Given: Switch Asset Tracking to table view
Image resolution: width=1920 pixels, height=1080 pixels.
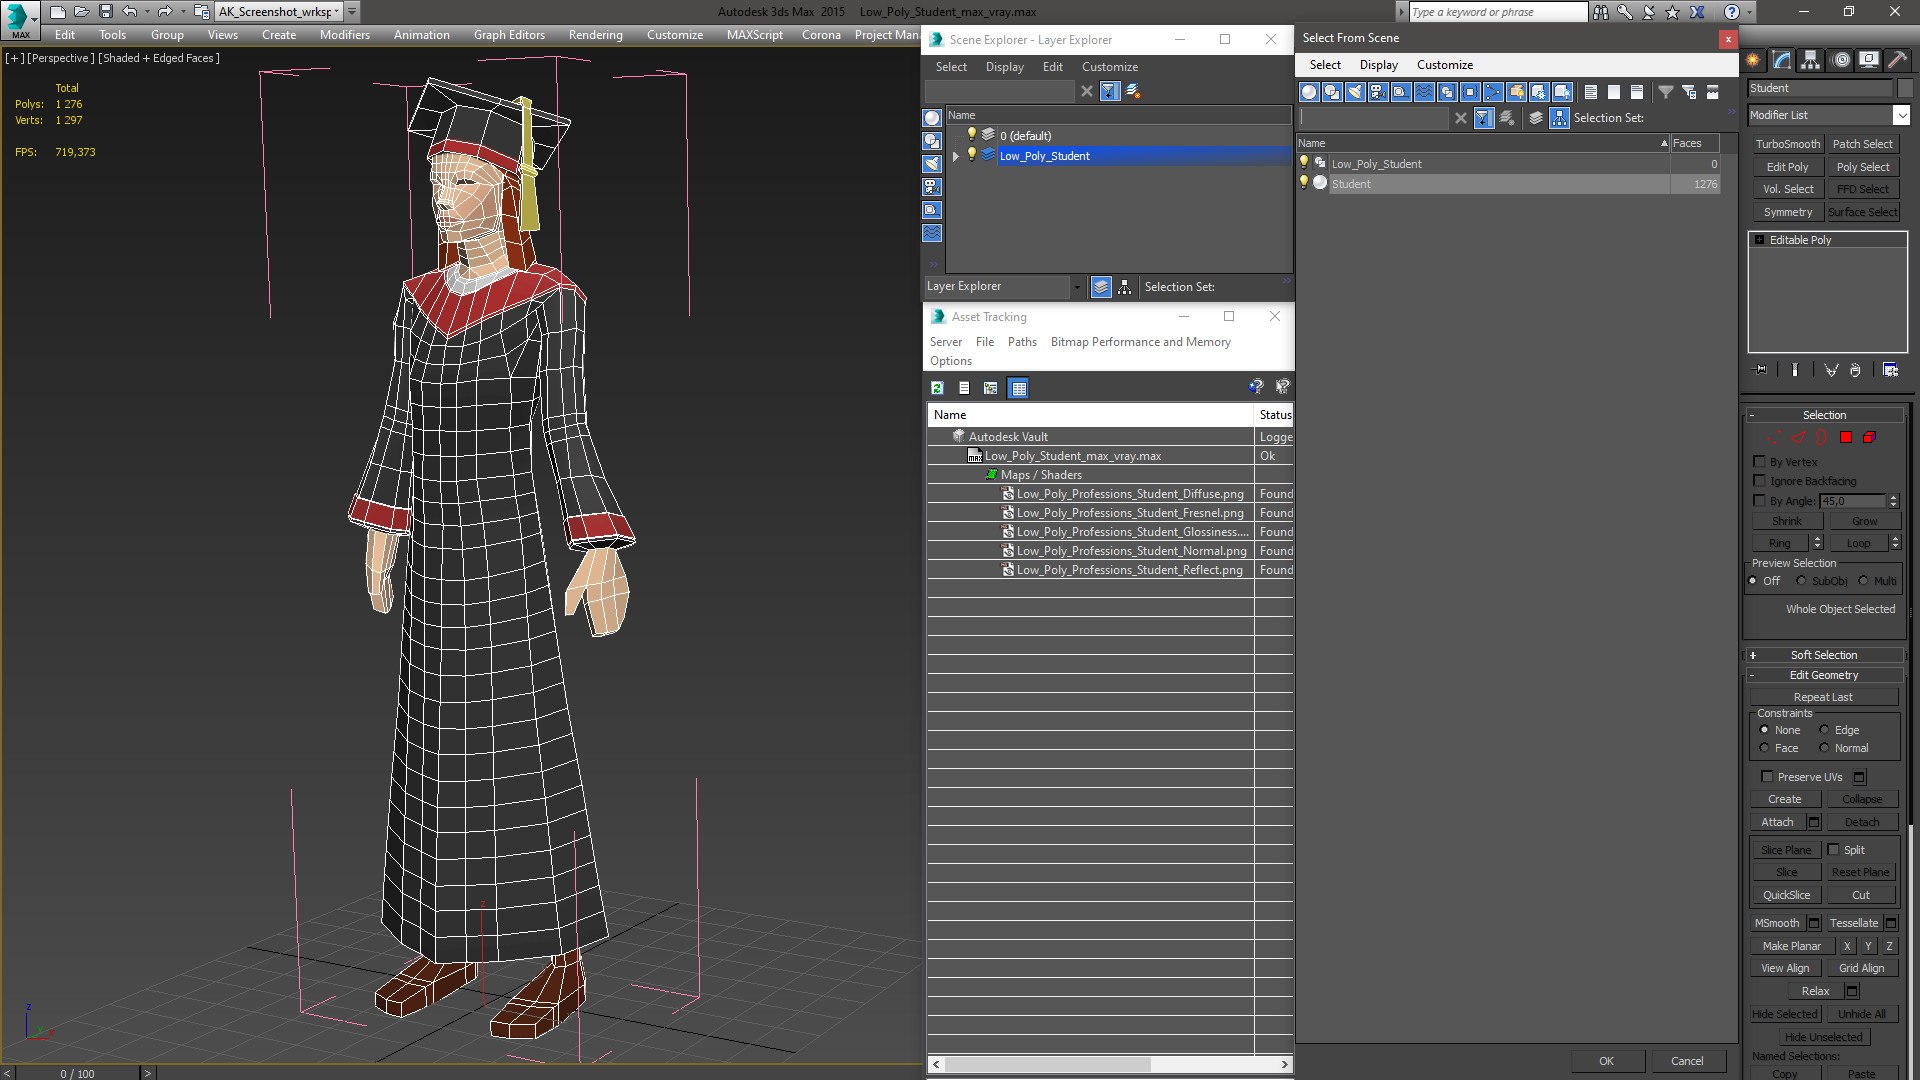Looking at the screenshot, I should click(x=1018, y=388).
